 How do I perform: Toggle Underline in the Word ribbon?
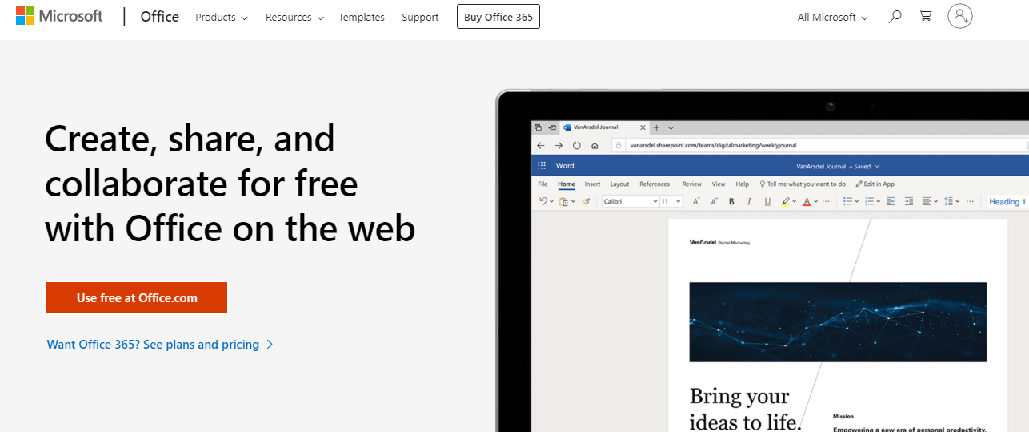[x=767, y=202]
